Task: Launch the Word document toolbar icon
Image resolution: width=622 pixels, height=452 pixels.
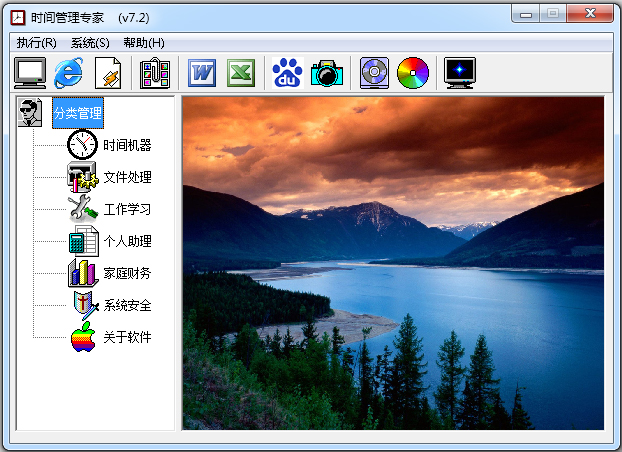Action: pos(203,73)
